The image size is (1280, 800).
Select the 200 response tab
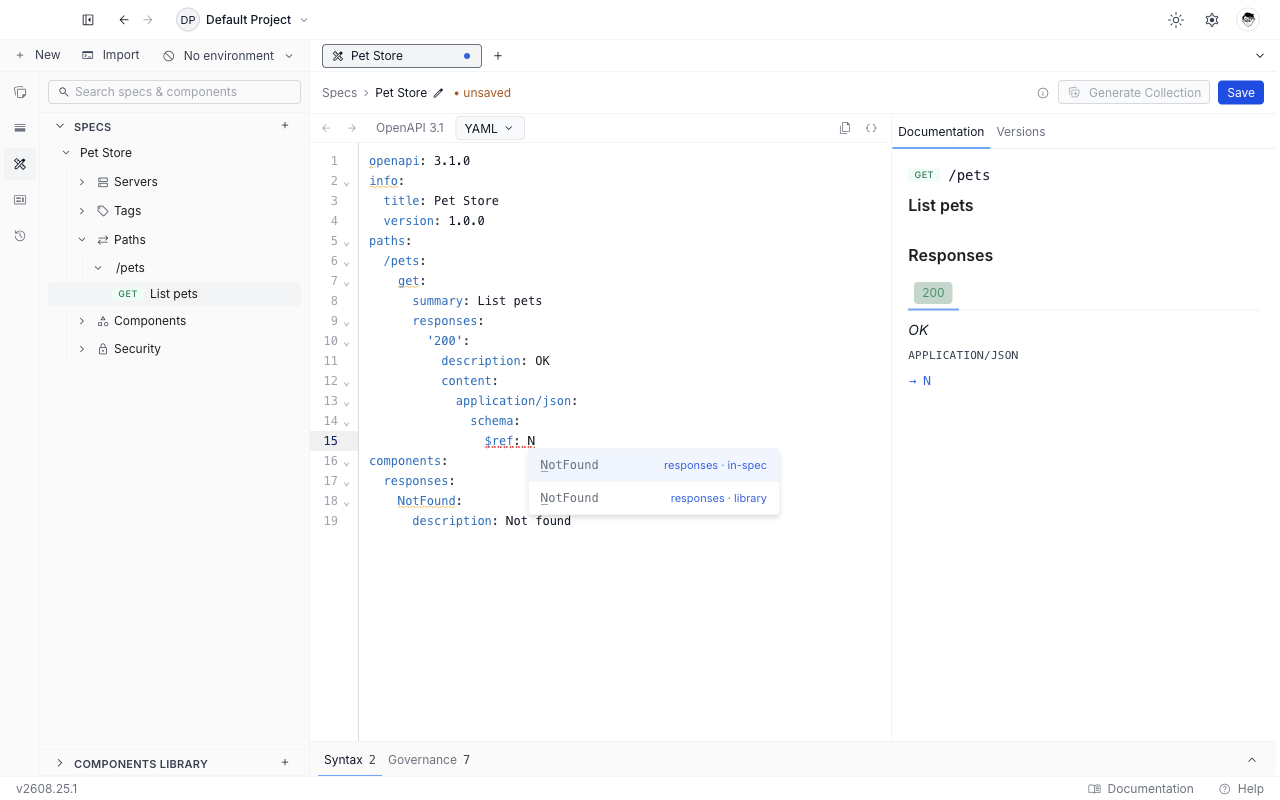933,293
